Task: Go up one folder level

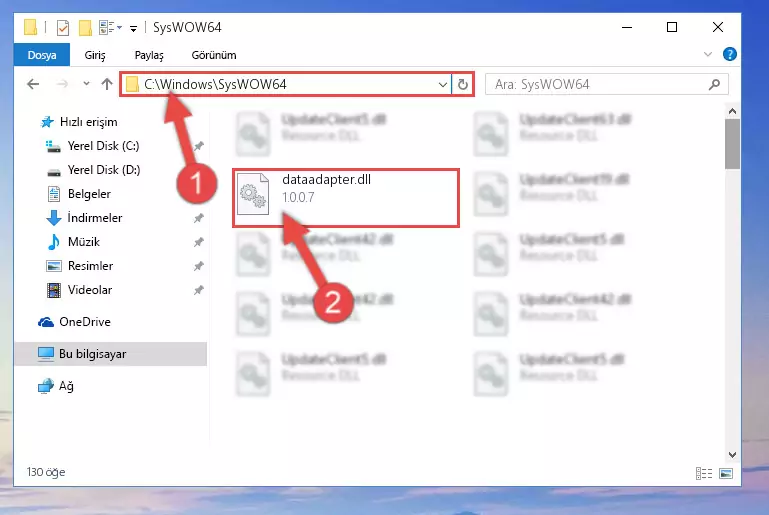Action: coord(106,84)
